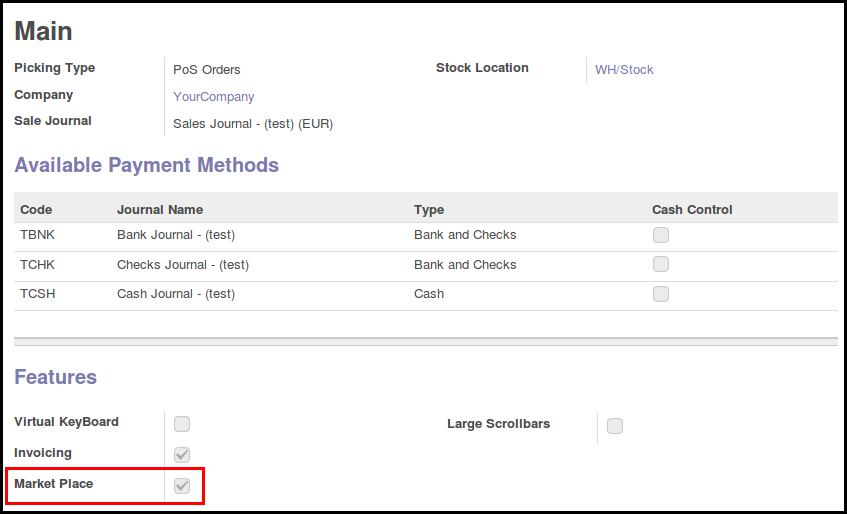847x514 pixels.
Task: Toggle Cash Control checkbox for Bank Journal row
Action: [x=661, y=235]
